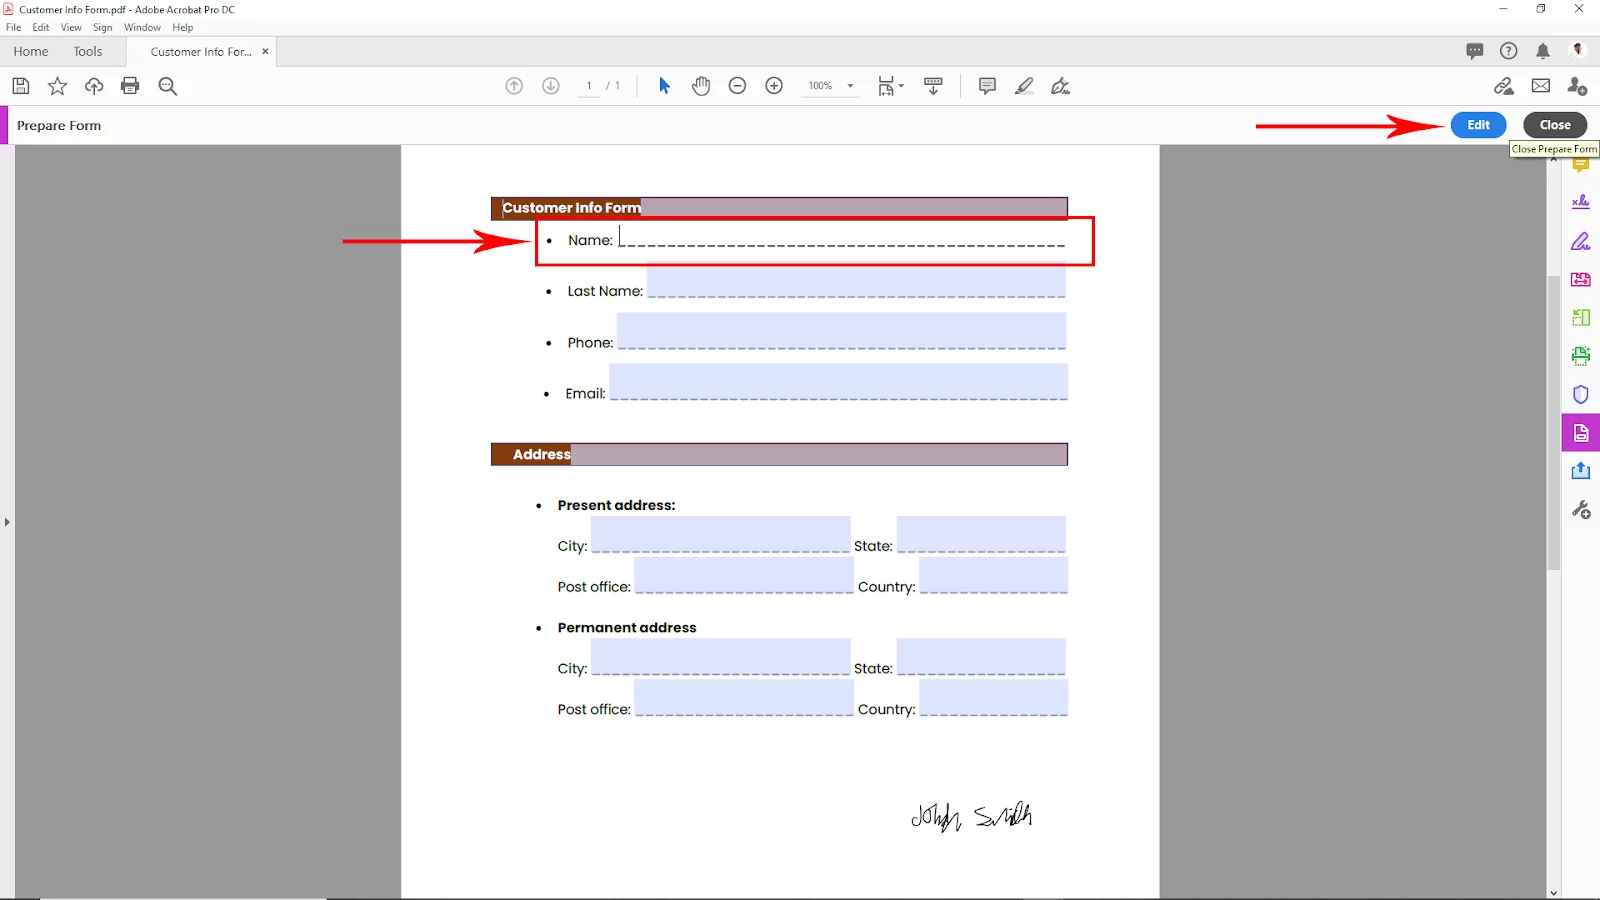Open the sign document tool
This screenshot has height=900, width=1600.
click(x=1061, y=86)
